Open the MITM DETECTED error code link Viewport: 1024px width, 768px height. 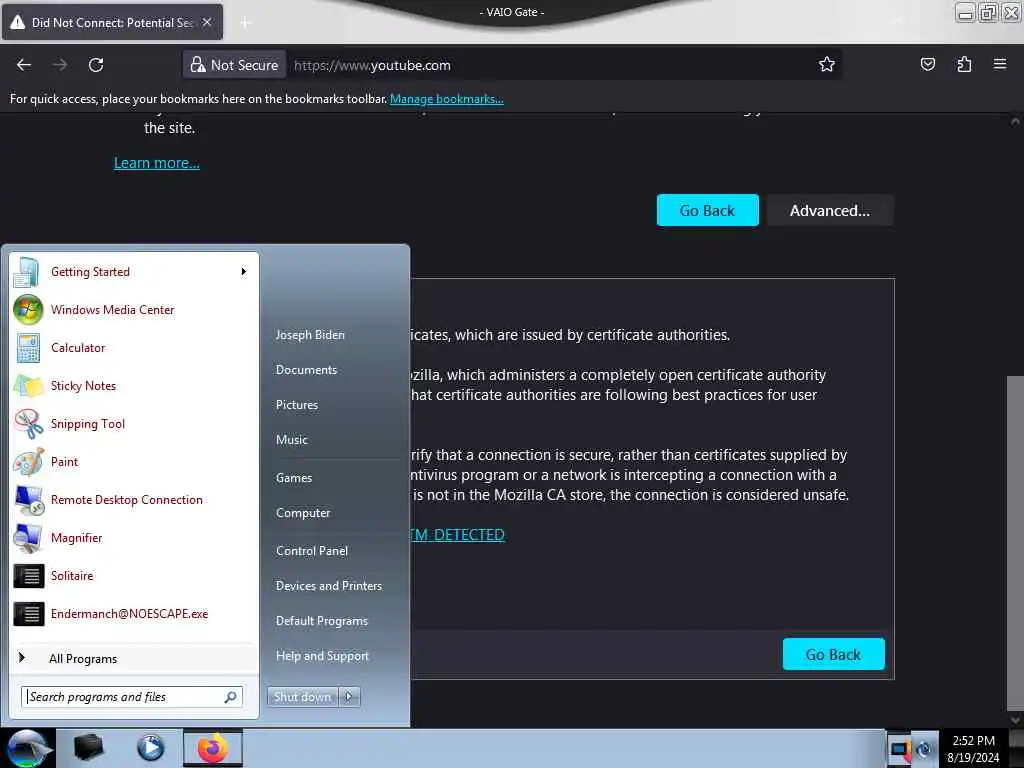[457, 535]
